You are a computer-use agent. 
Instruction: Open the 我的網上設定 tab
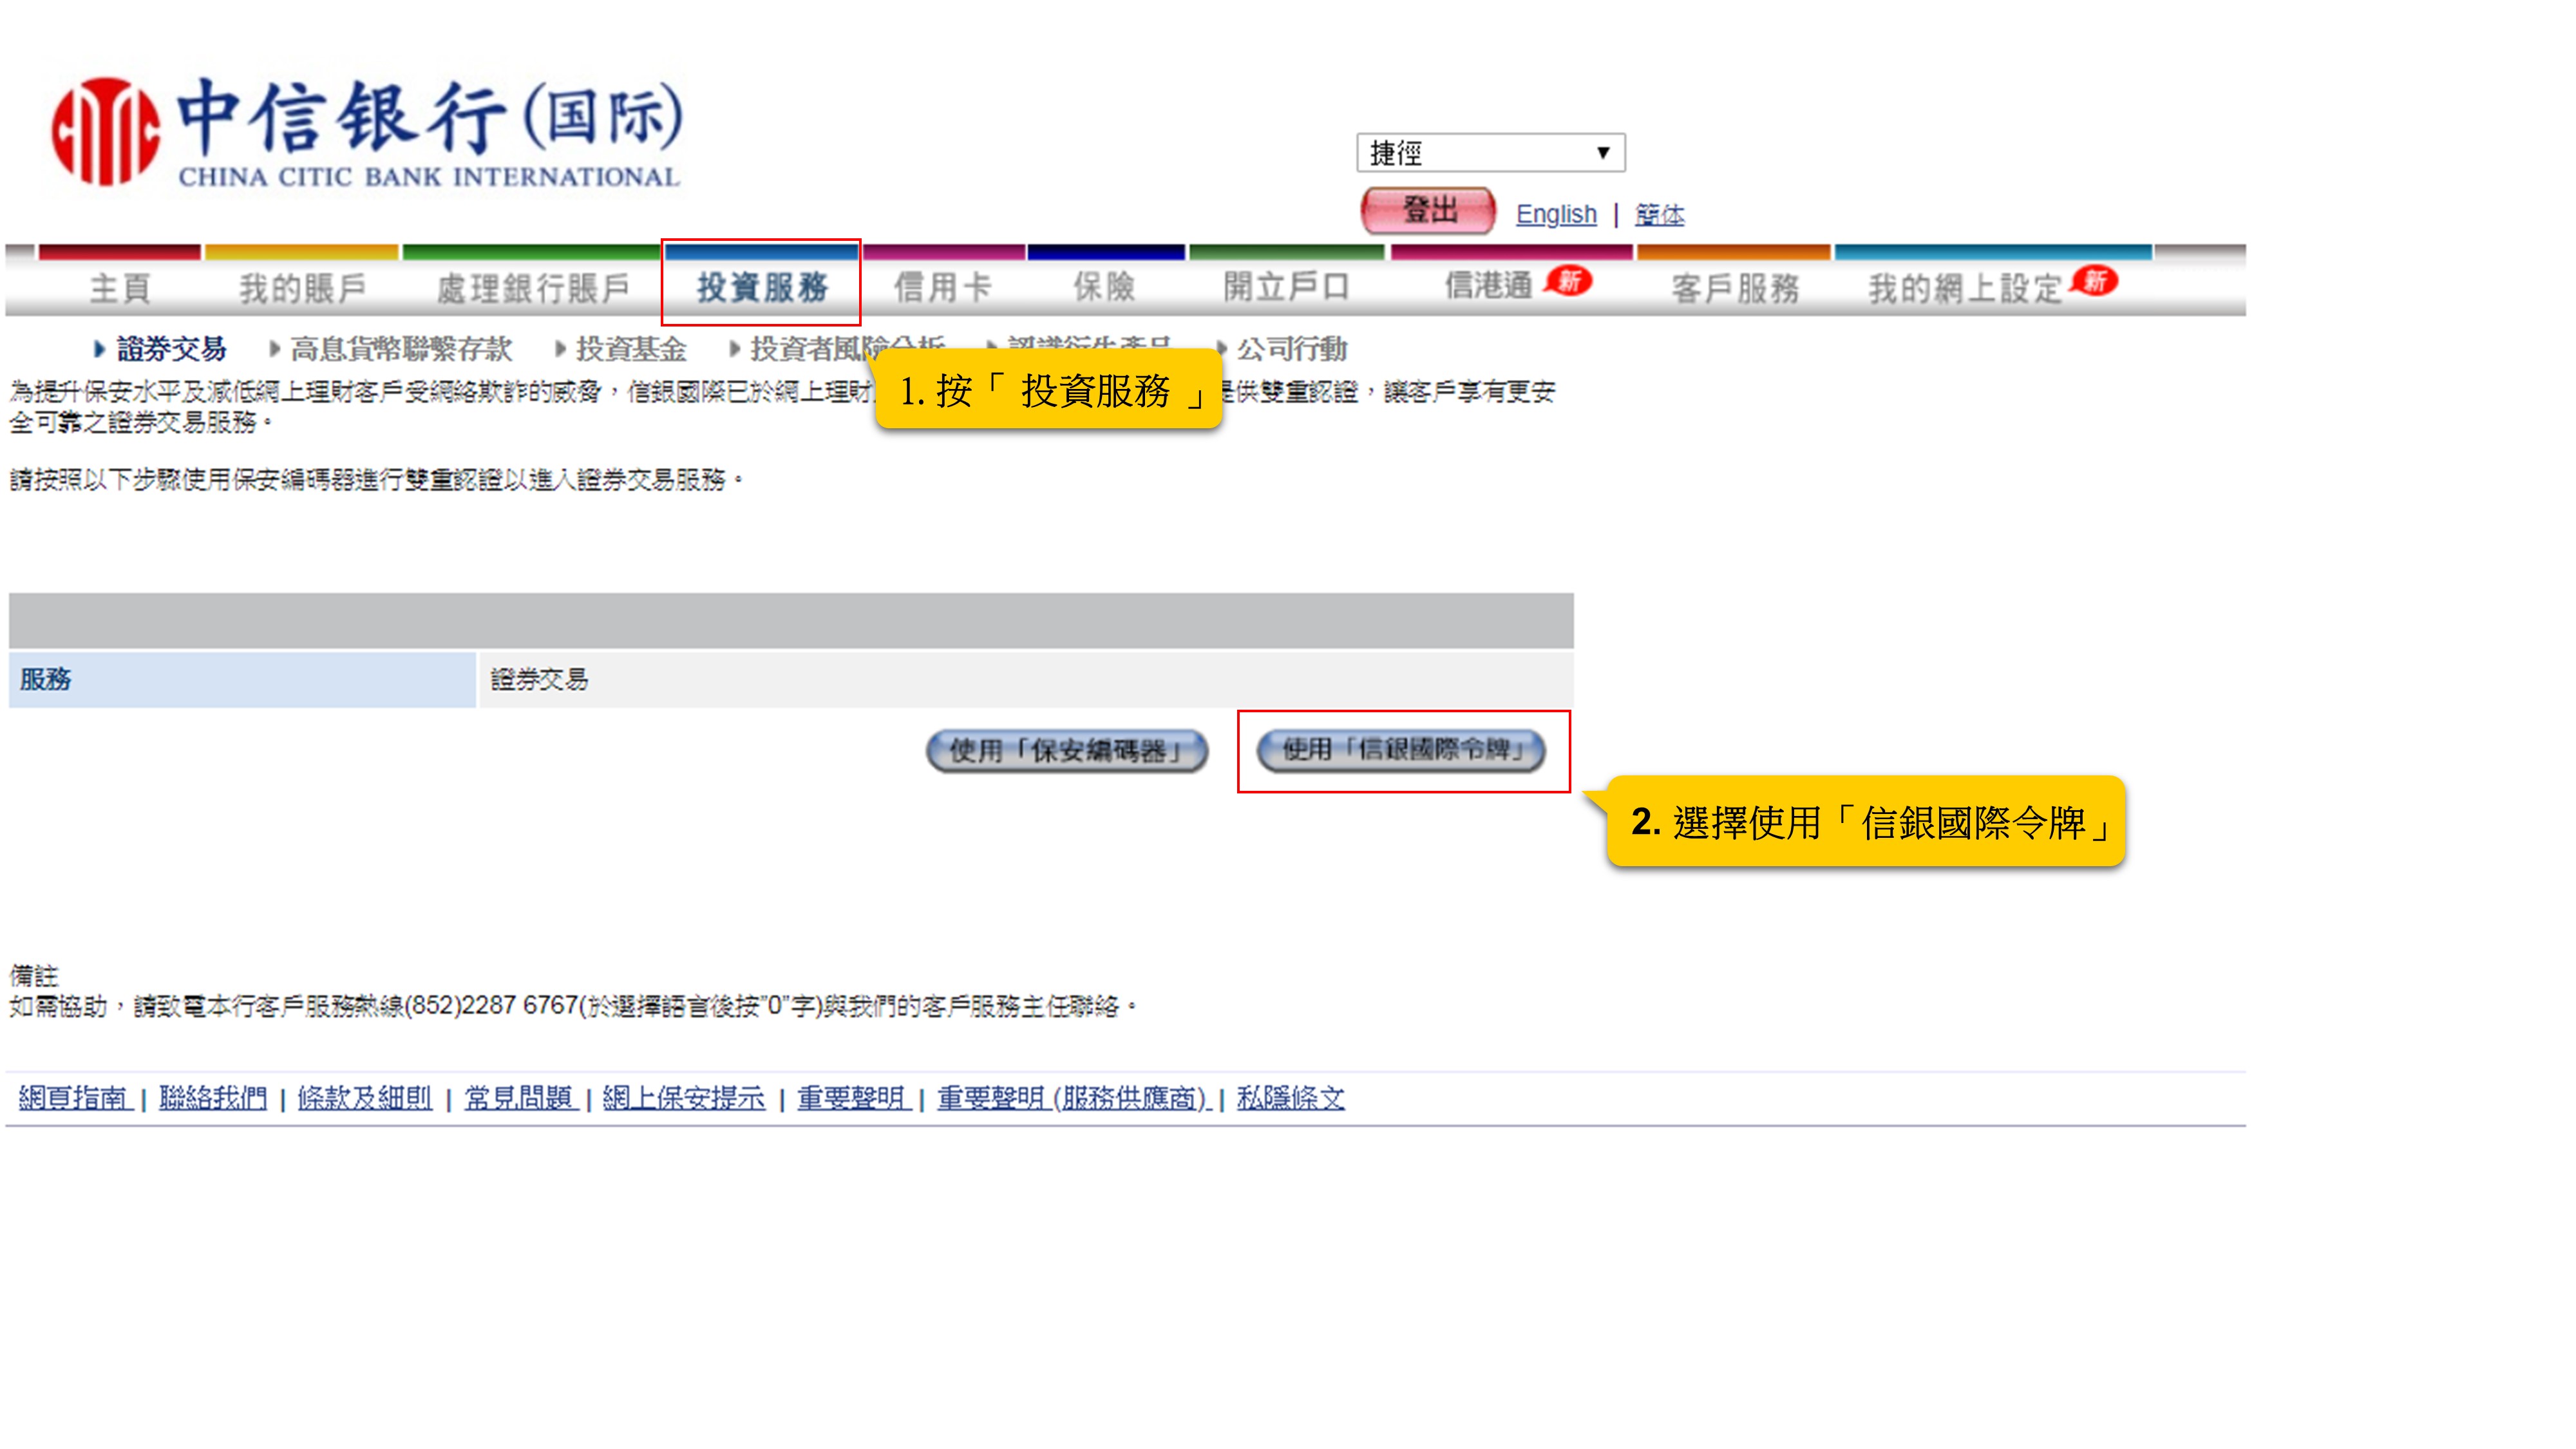(x=1965, y=288)
